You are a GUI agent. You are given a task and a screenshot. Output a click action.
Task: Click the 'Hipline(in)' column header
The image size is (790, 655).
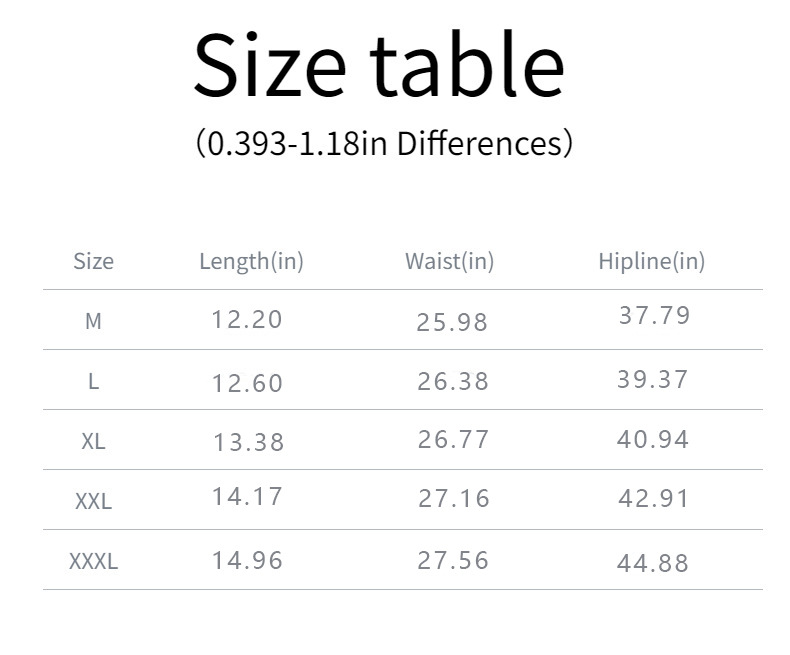click(x=651, y=261)
